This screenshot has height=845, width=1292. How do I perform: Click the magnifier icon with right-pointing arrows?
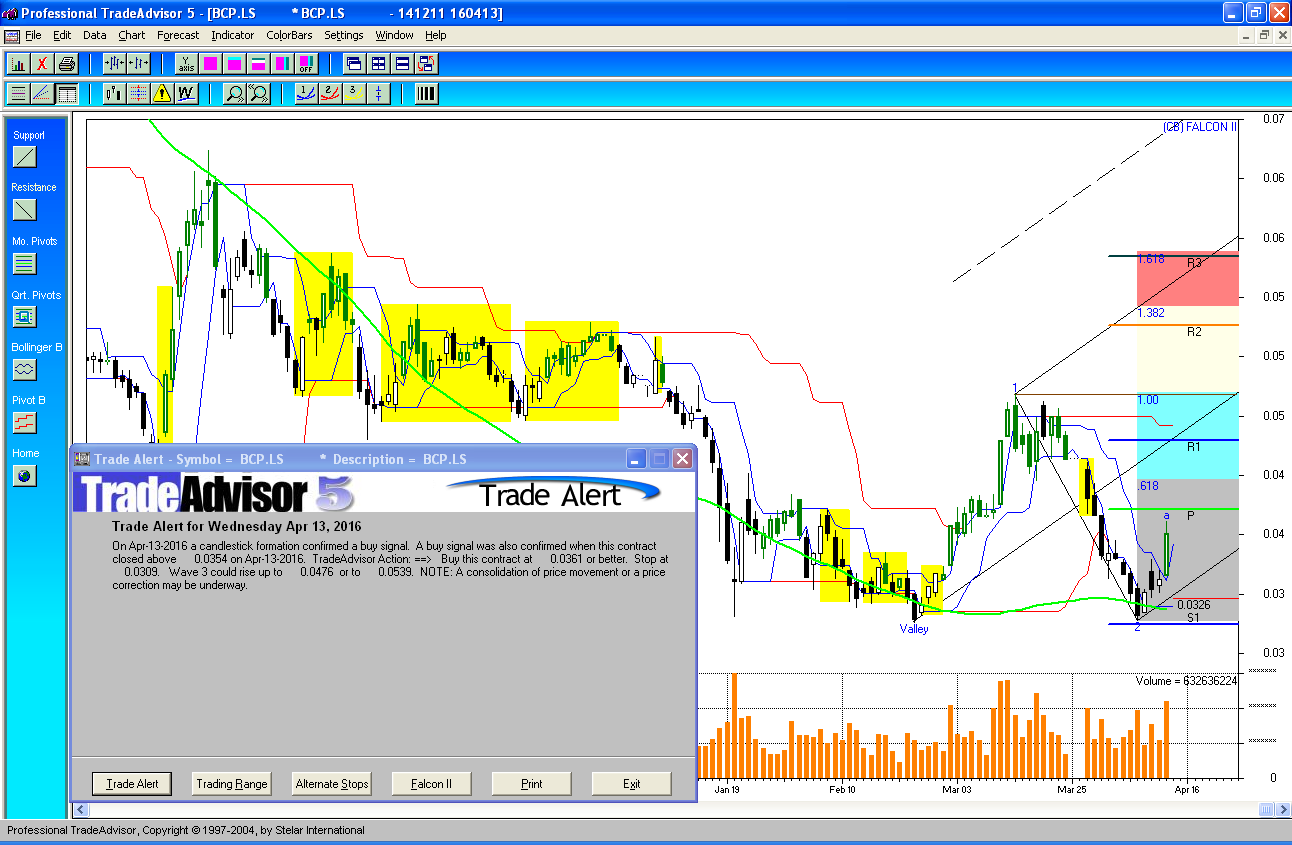coord(235,94)
